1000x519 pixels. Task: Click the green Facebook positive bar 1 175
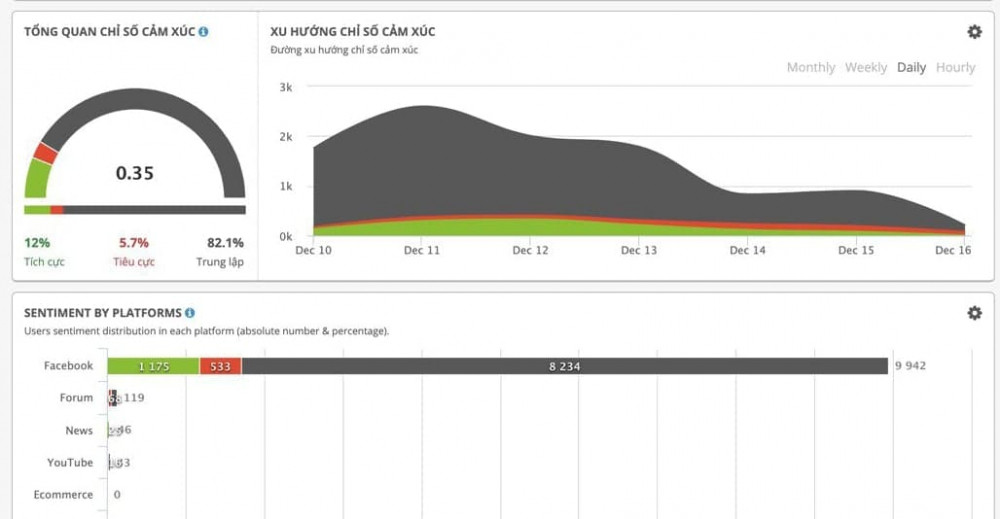(x=153, y=366)
